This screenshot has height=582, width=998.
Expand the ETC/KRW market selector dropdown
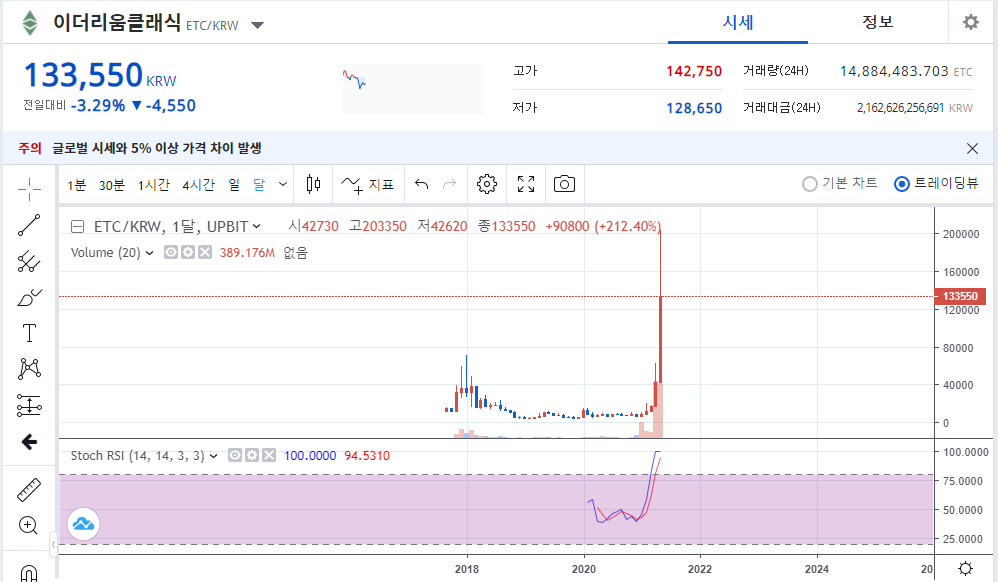tap(257, 25)
